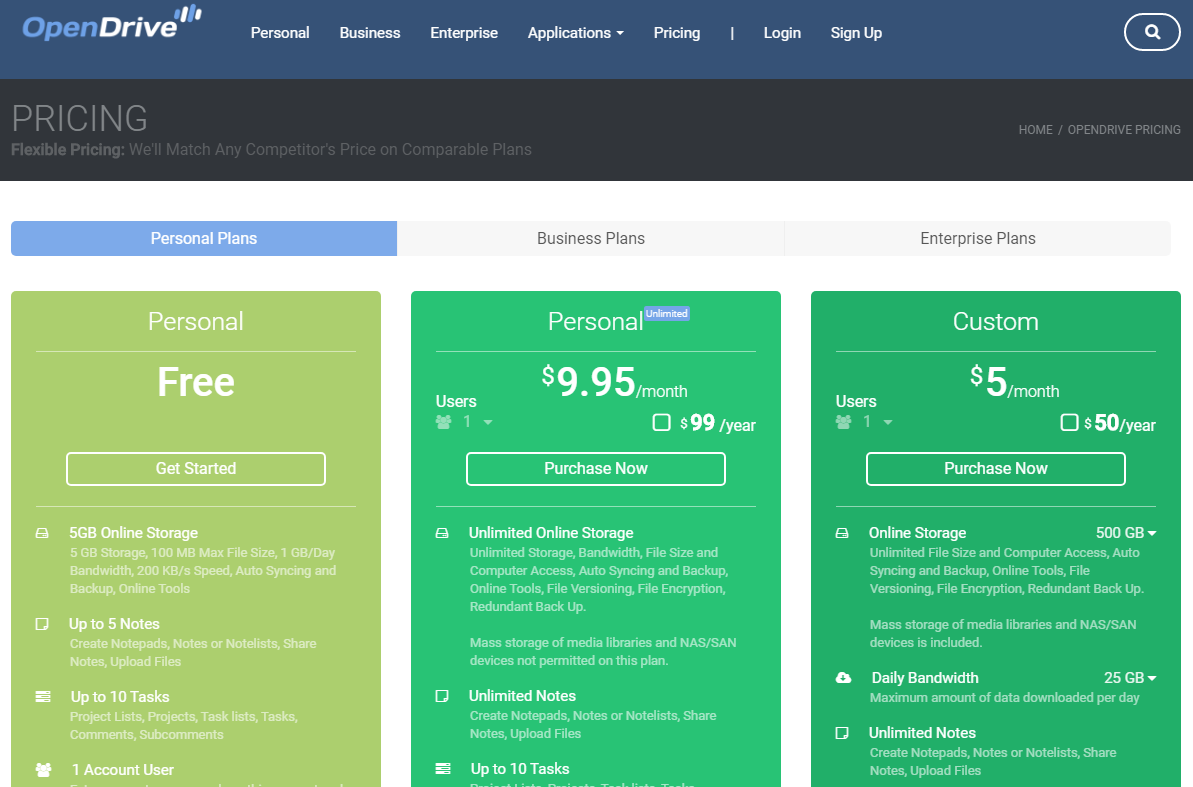Viewport: 1193px width, 787px height.
Task: Open the 500 GB Online Storage dropdown
Action: click(1126, 533)
